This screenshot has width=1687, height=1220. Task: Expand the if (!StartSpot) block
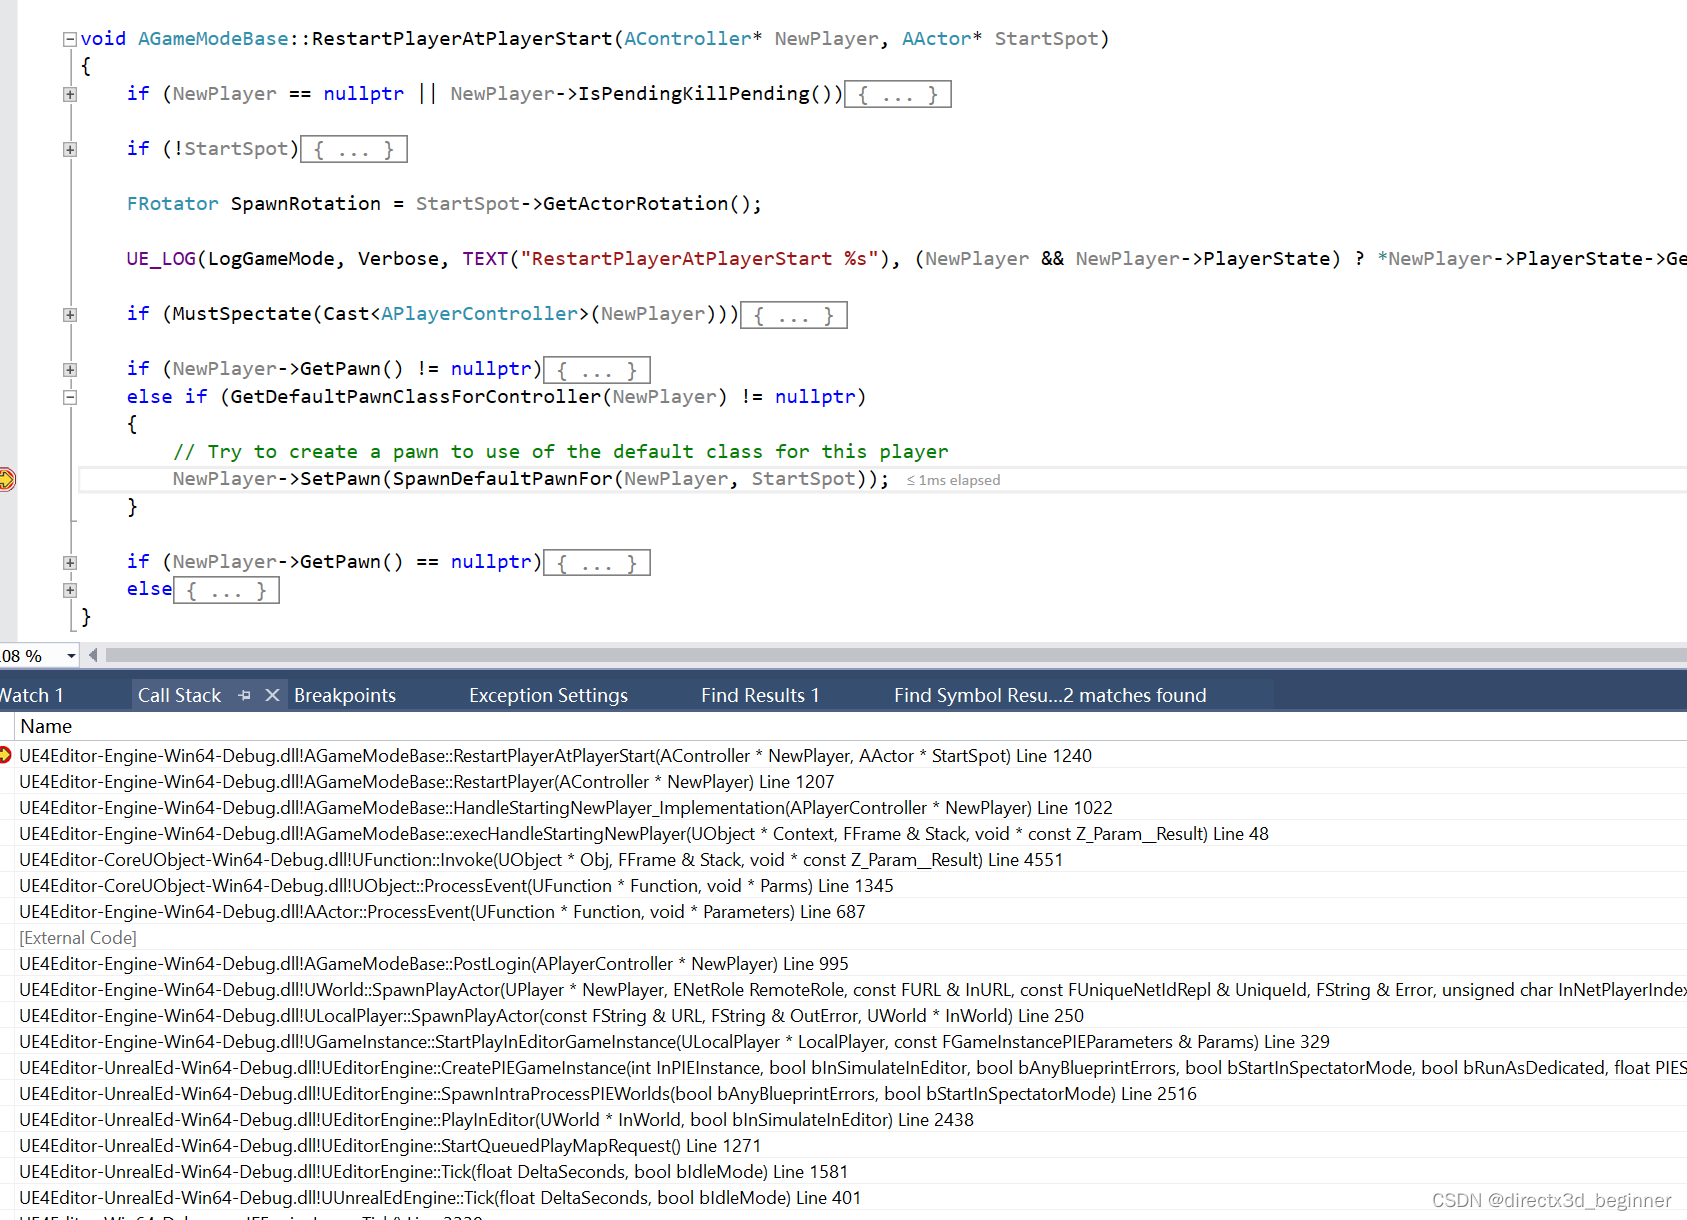coord(69,150)
